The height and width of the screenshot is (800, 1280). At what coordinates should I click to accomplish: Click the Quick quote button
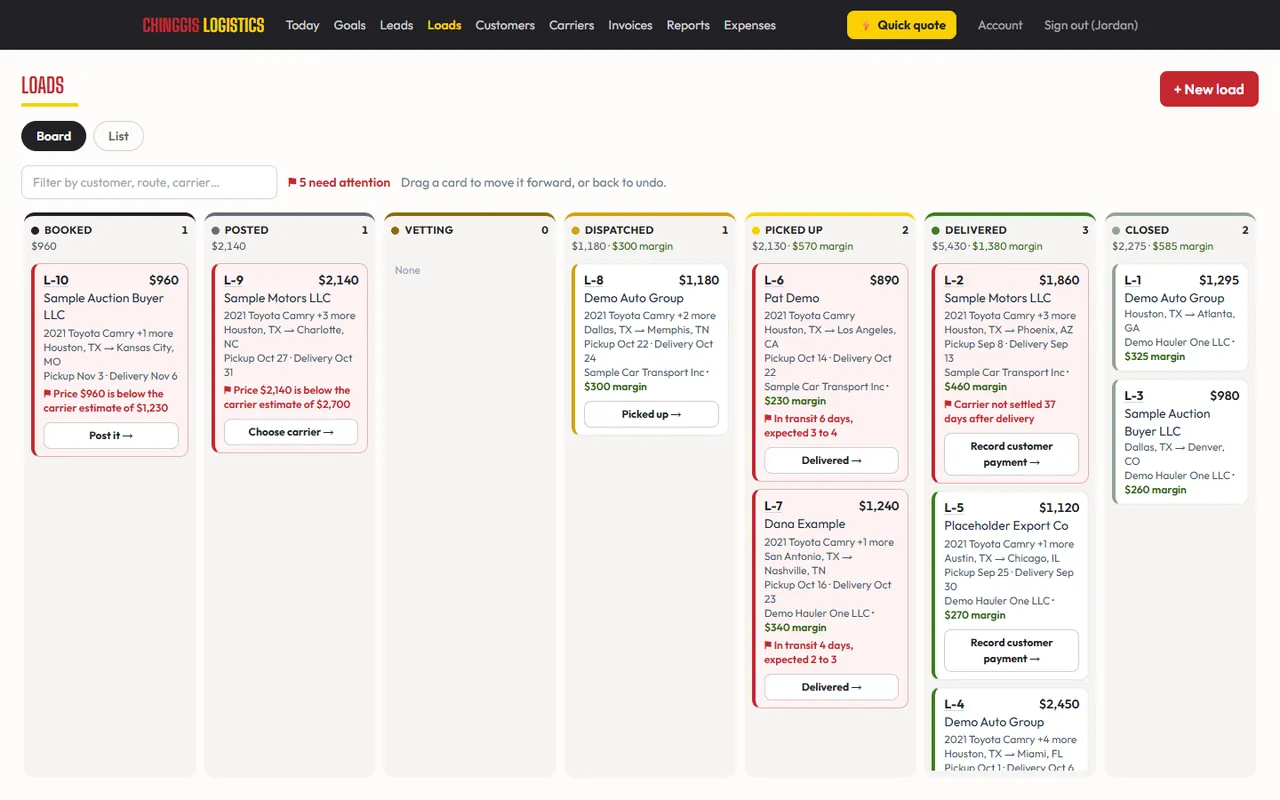tap(901, 25)
